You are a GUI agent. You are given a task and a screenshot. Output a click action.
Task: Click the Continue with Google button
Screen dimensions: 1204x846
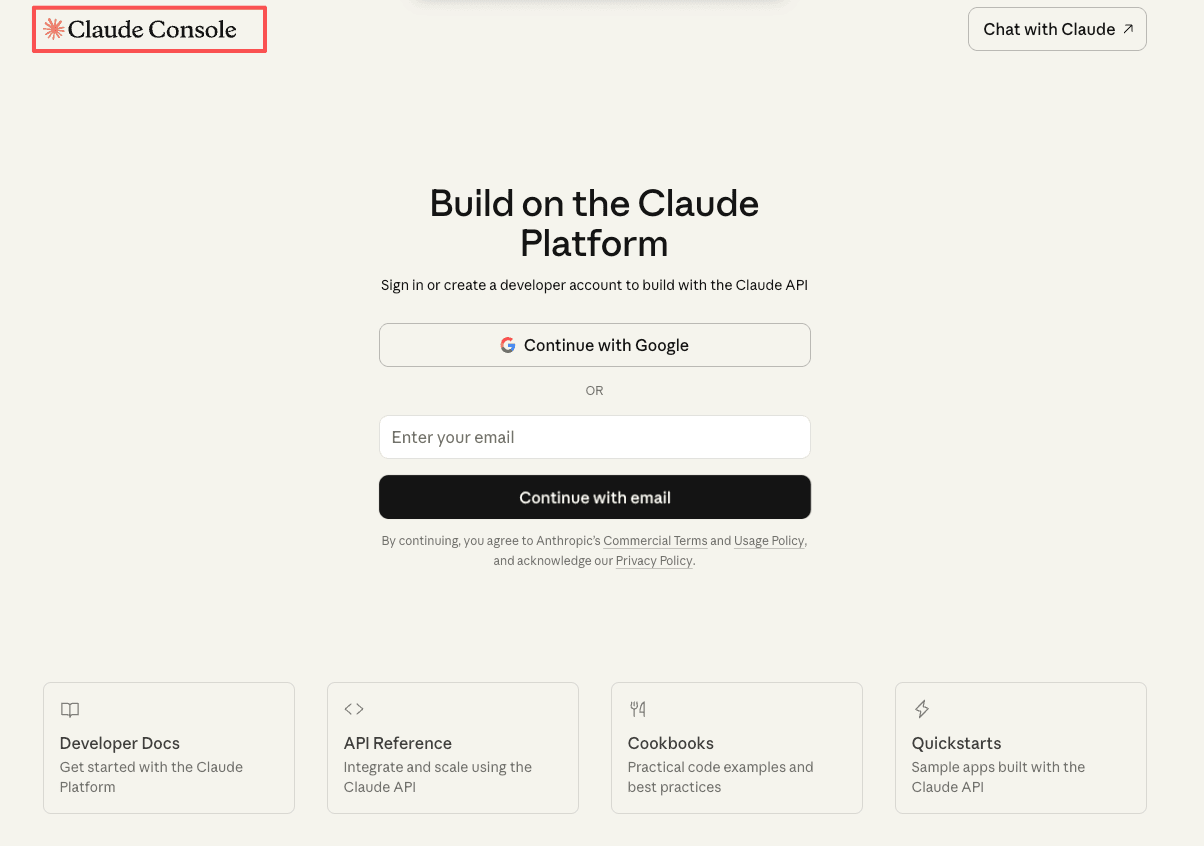click(x=594, y=344)
